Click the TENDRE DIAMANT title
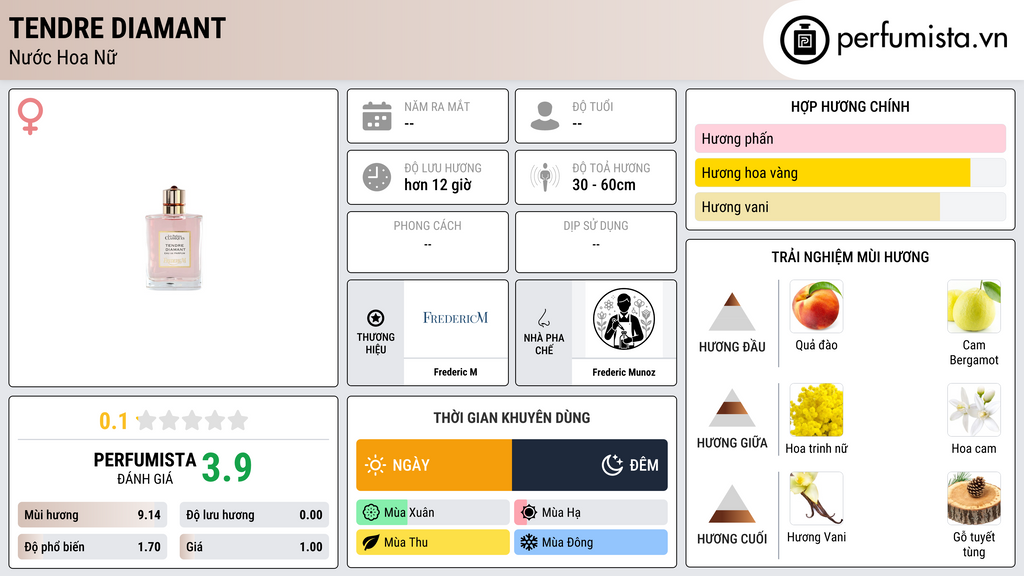The height and width of the screenshot is (576, 1024). pyautogui.click(x=118, y=28)
